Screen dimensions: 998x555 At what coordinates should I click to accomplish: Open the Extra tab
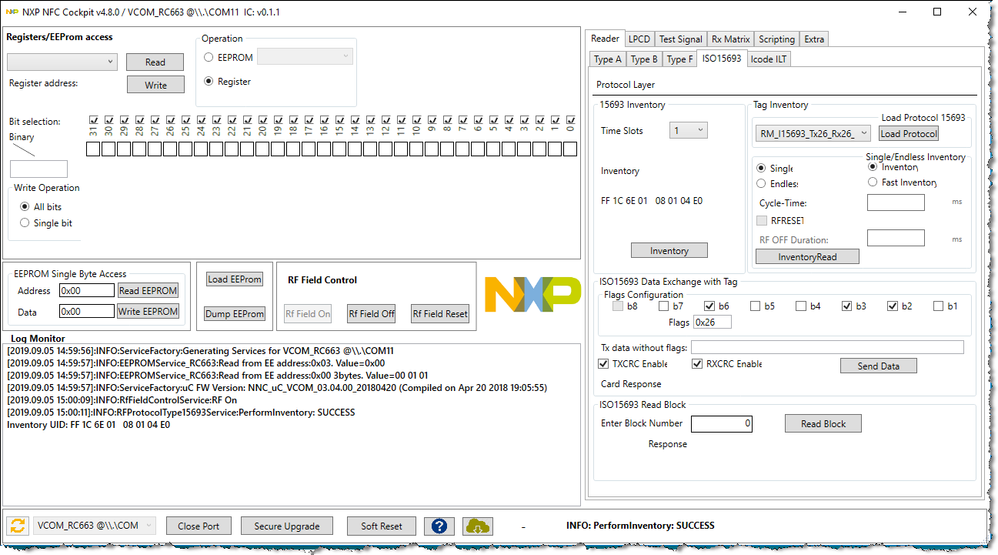click(x=814, y=39)
